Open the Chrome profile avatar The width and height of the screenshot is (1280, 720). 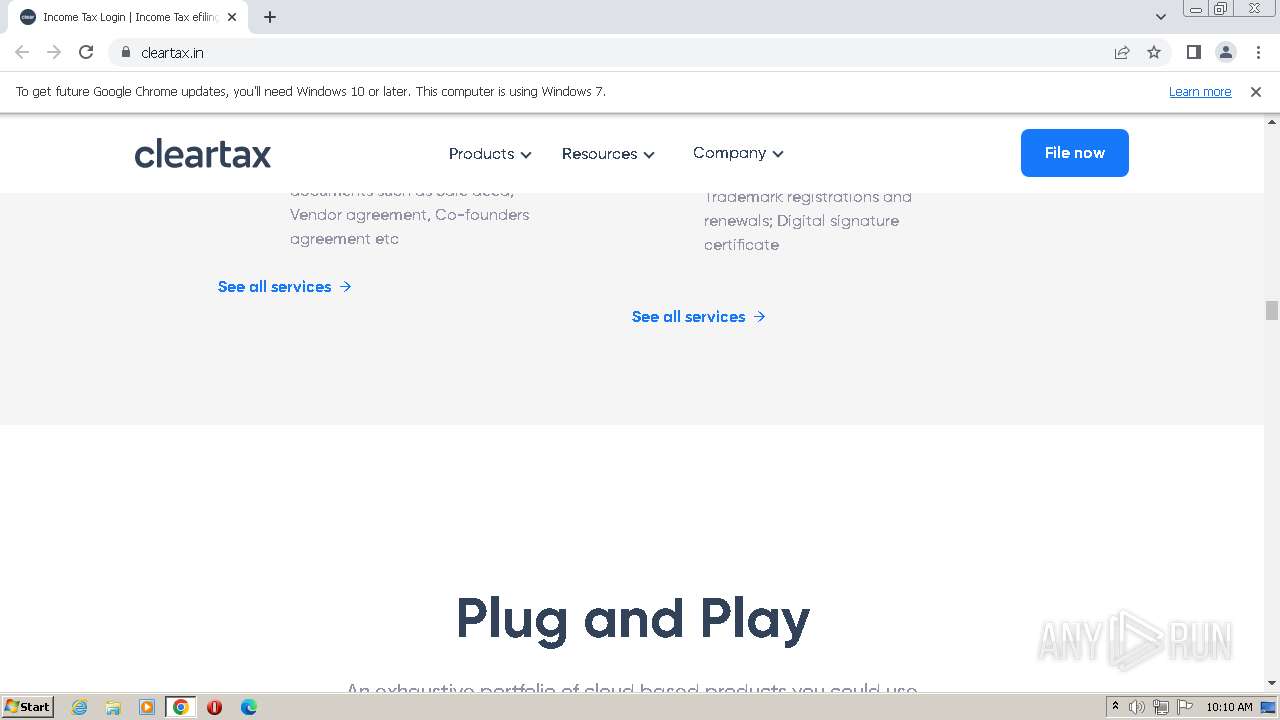point(1225,52)
